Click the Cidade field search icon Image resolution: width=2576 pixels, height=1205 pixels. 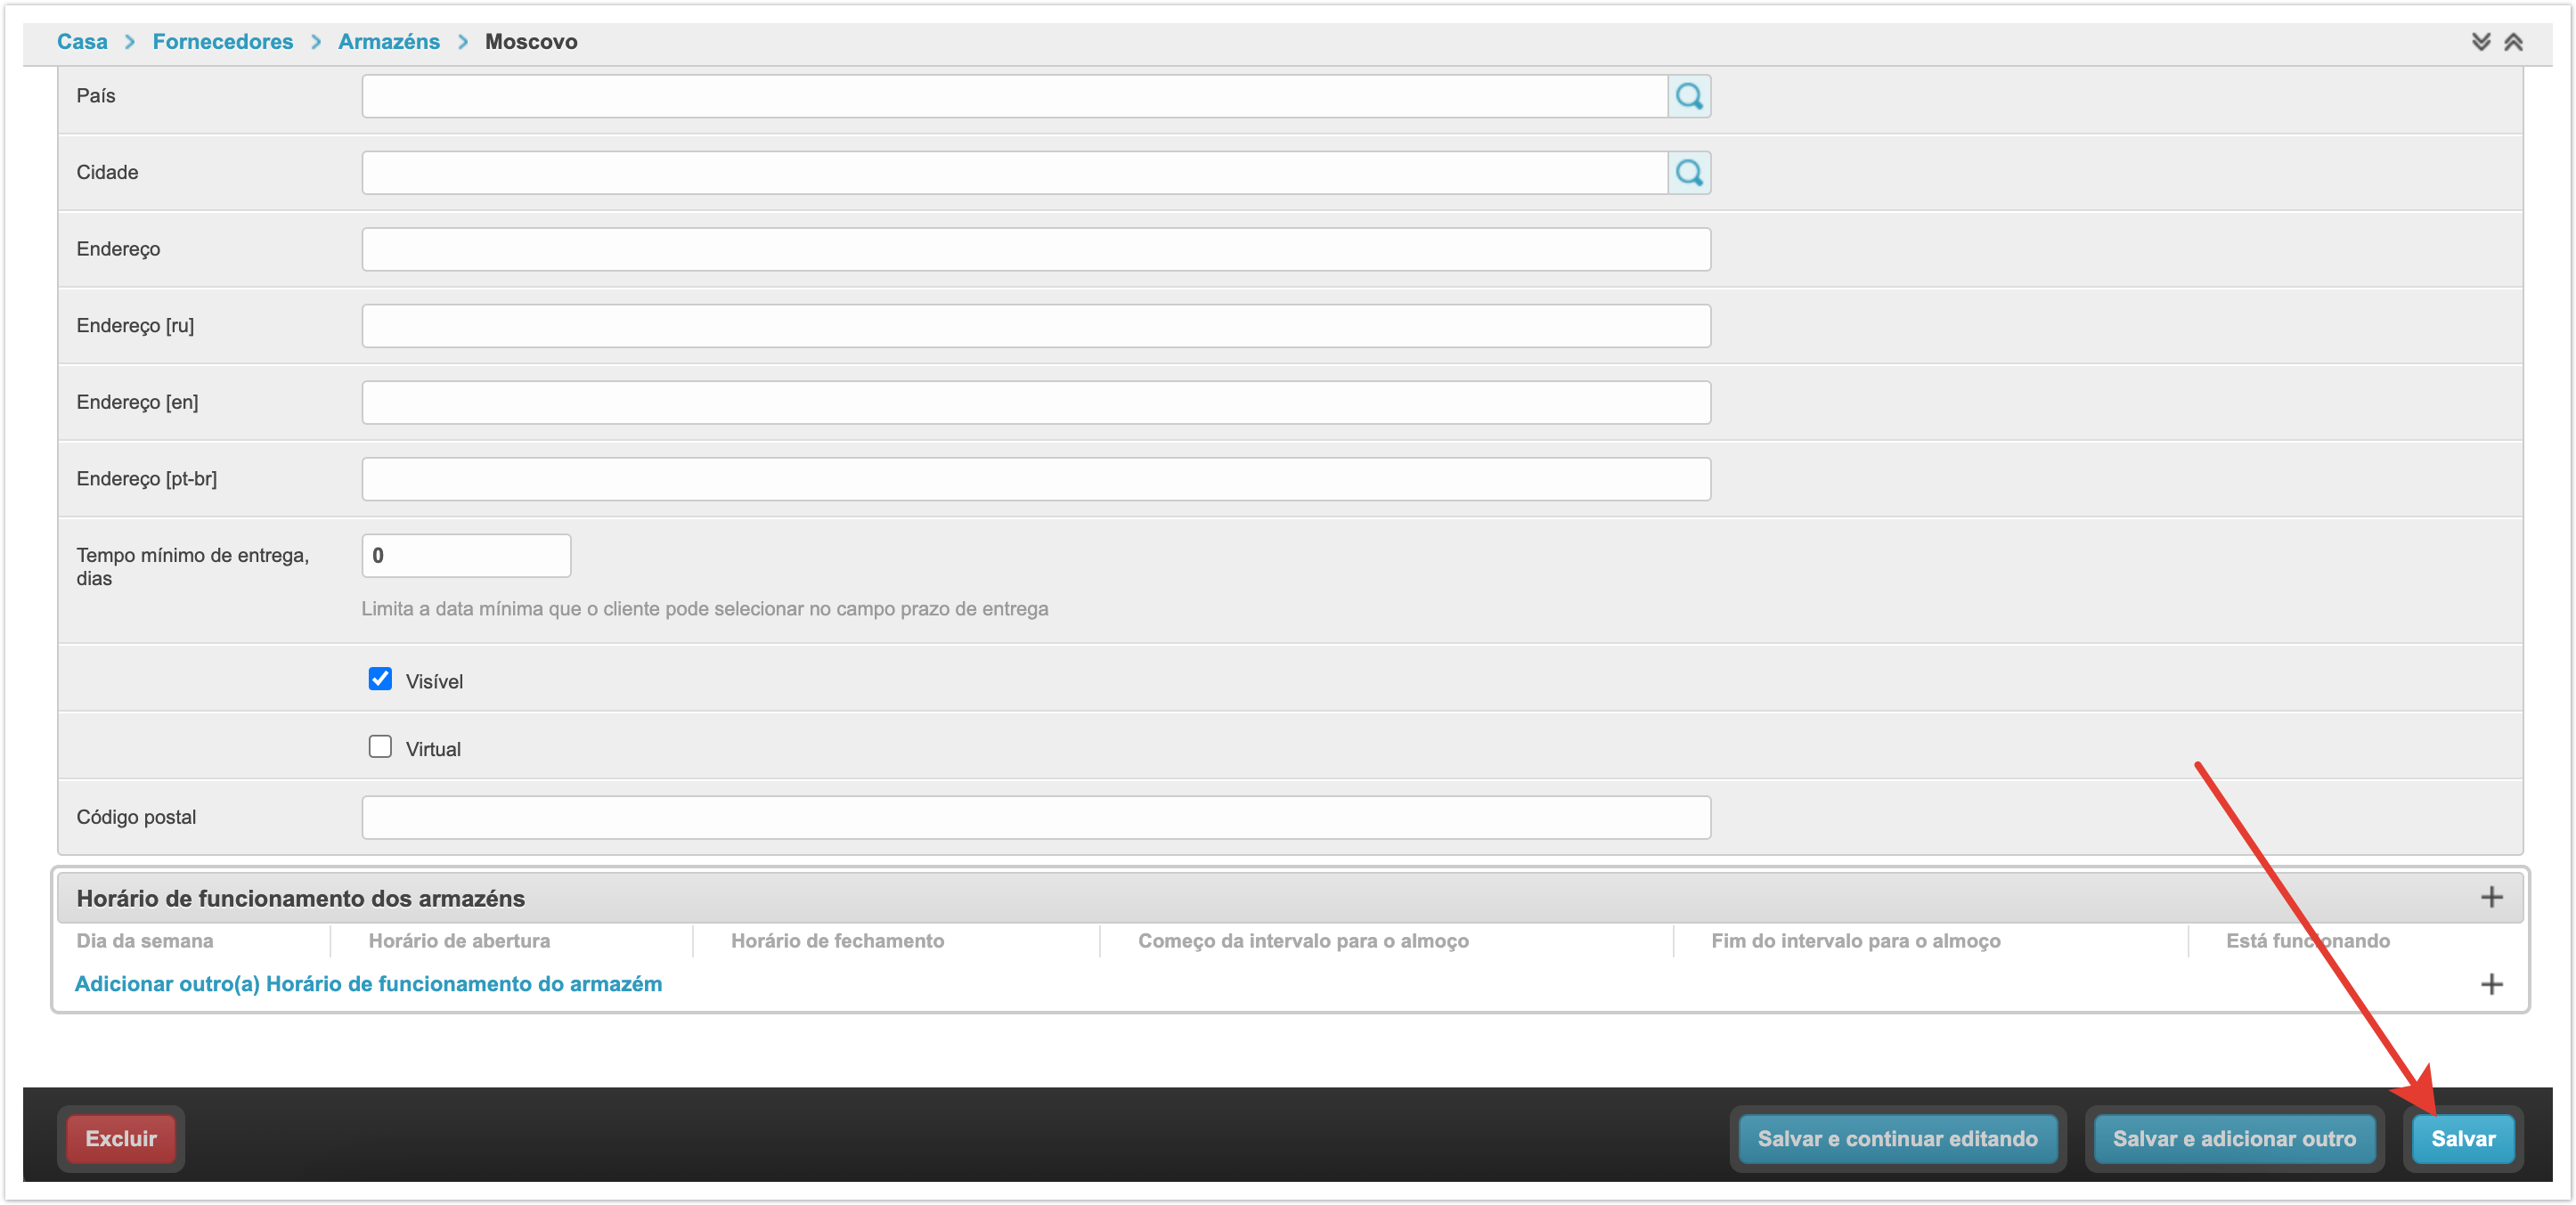1688,173
